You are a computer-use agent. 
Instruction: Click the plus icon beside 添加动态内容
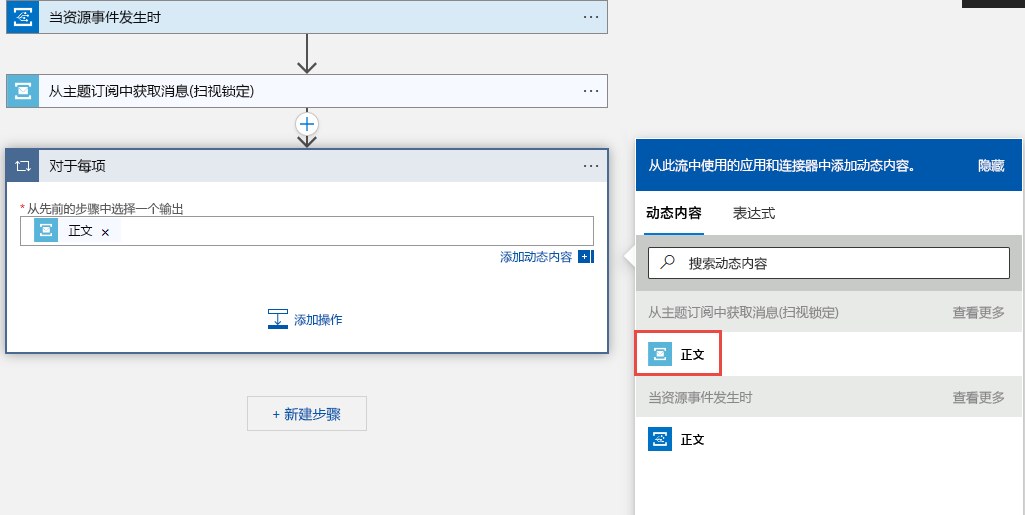[x=585, y=257]
